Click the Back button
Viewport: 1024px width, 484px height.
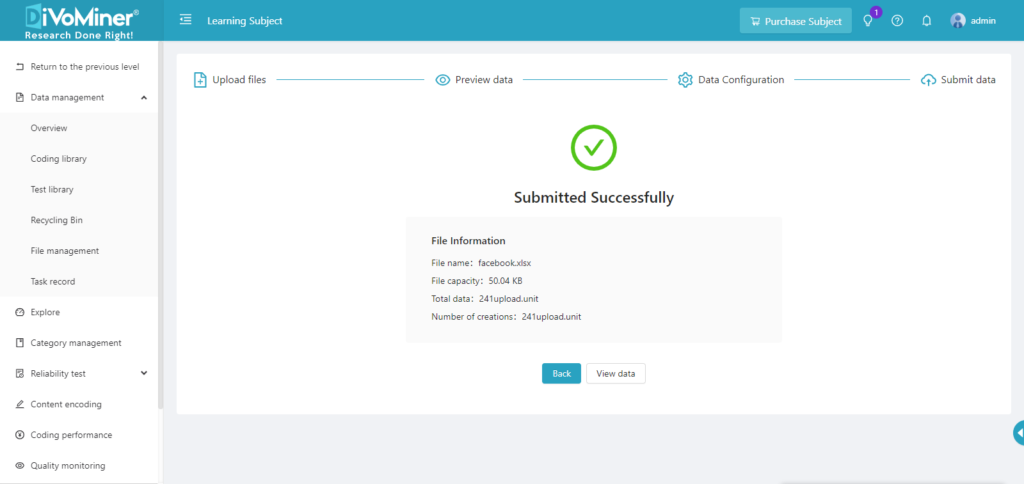point(561,374)
